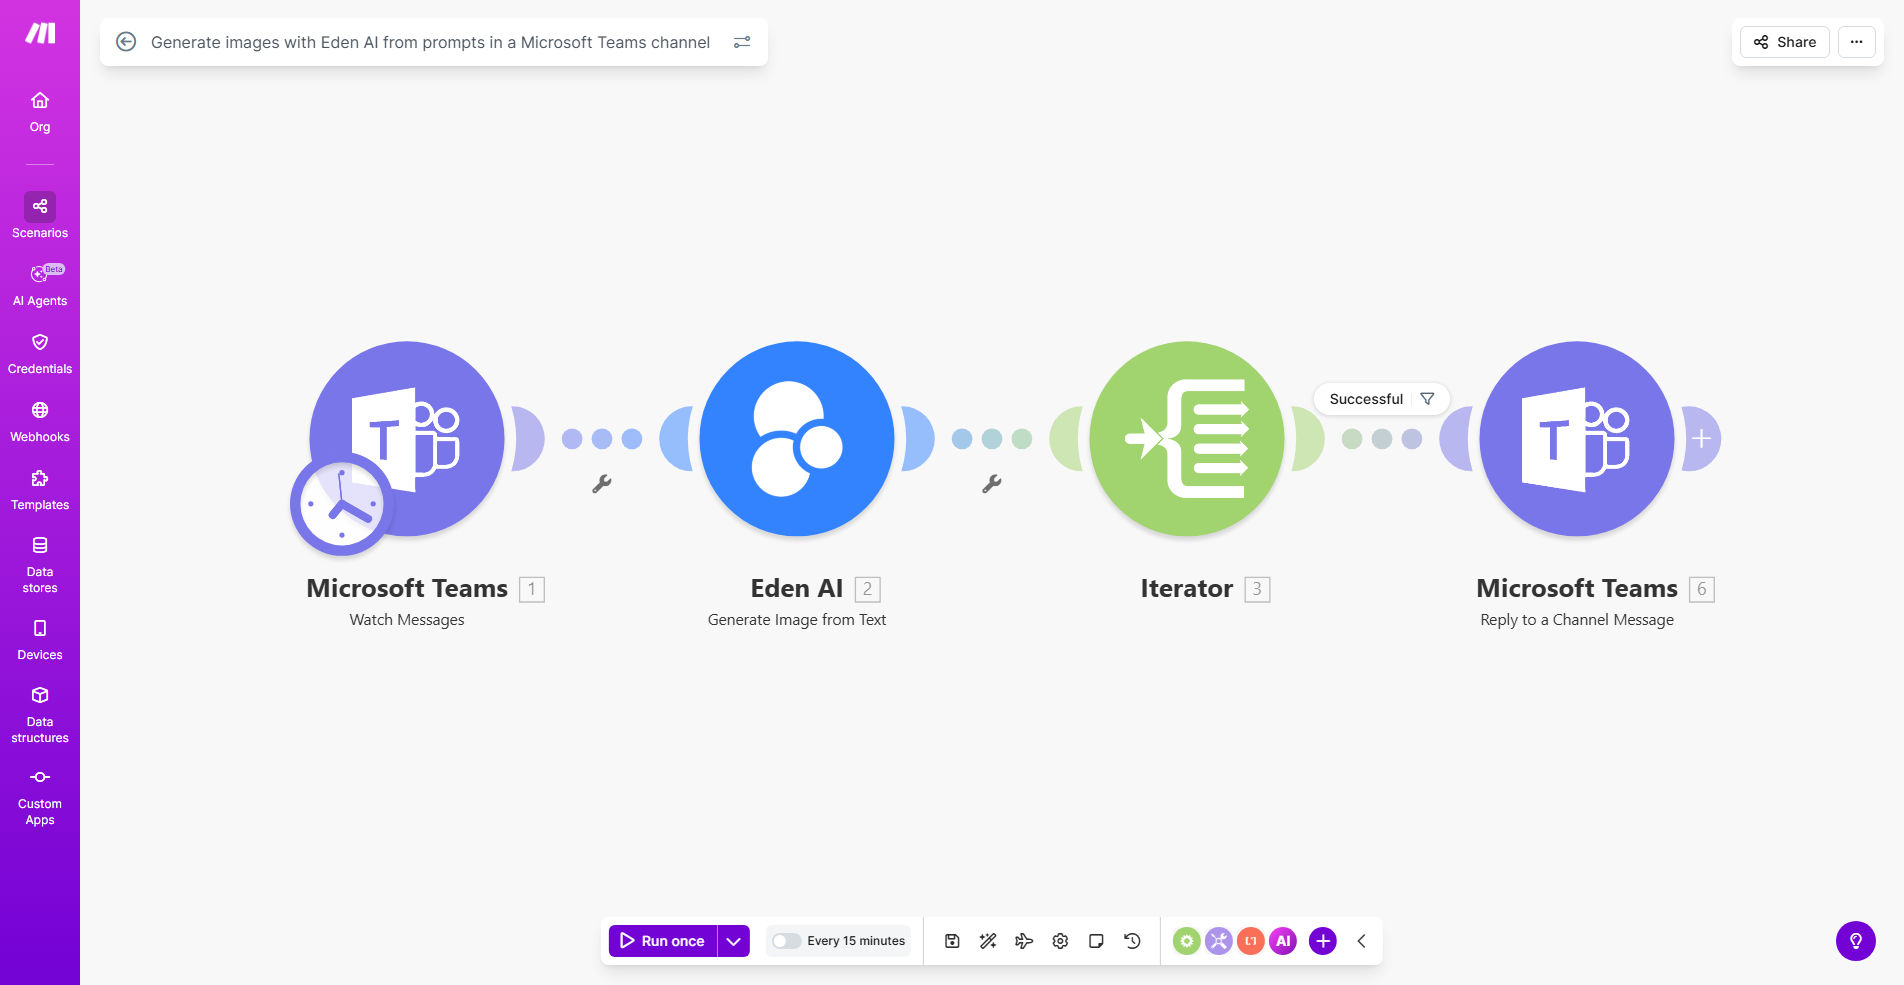Save the scenario with the disk icon

pos(952,941)
